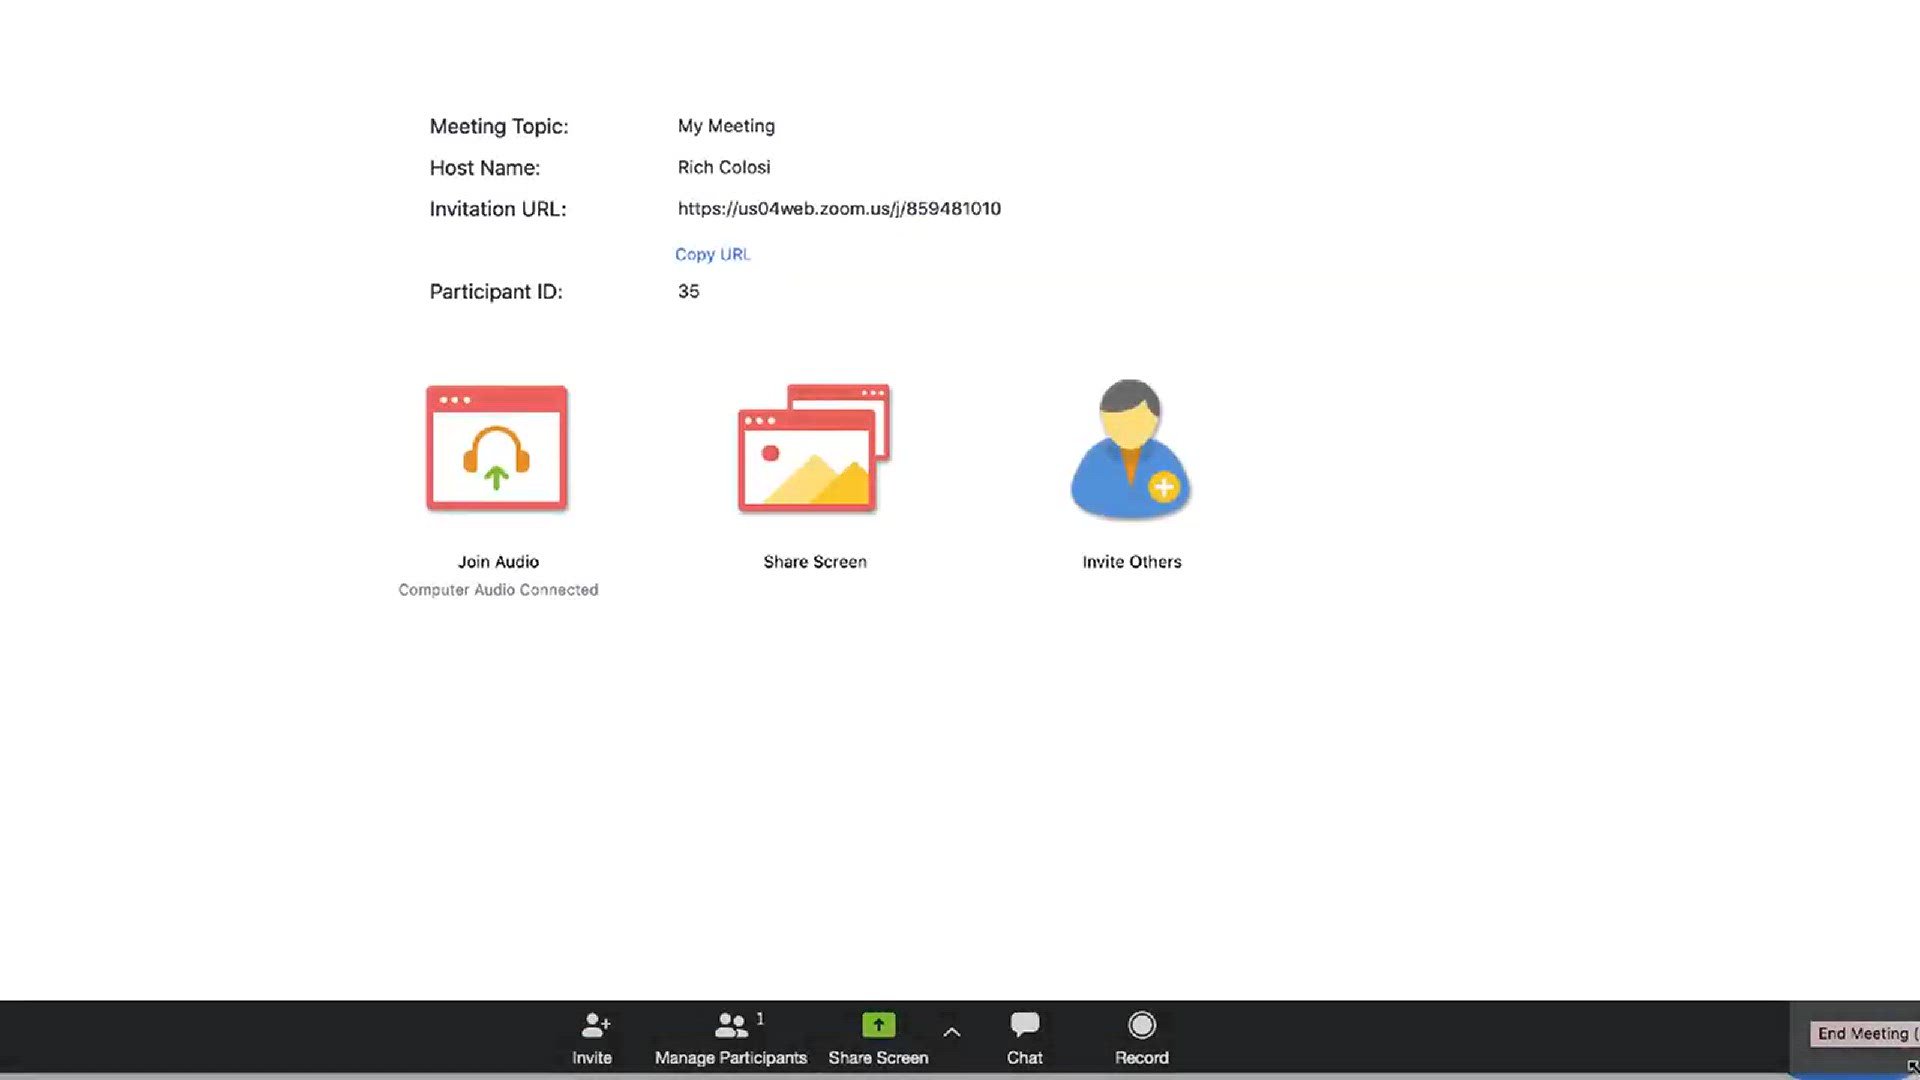The width and height of the screenshot is (1920, 1080).
Task: Start recording with the Record button
Action: pyautogui.click(x=1141, y=1038)
